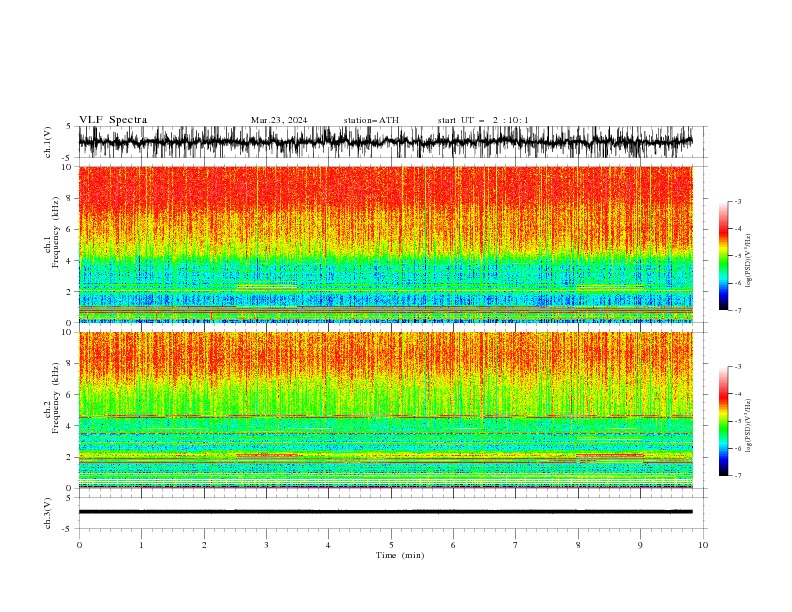Click the 'station=ATH' label
Image resolution: width=792 pixels, height=612 pixels.
pos(371,120)
